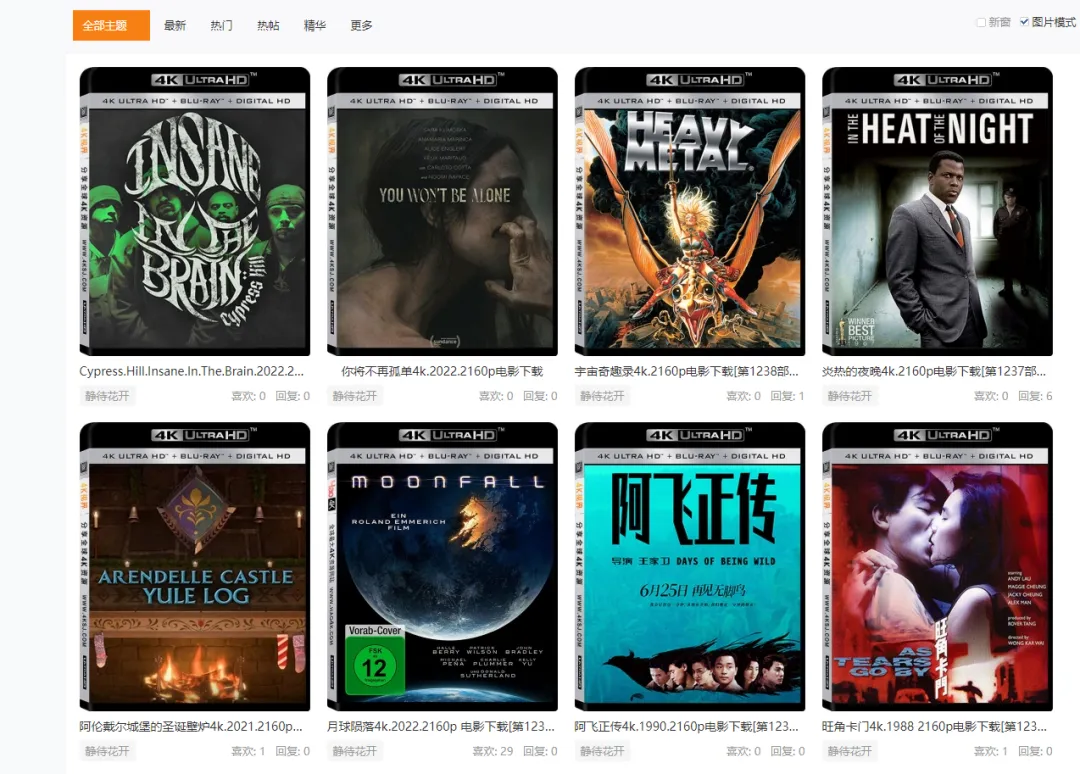
Task: Open In the Heat of the Night cover
Action: (x=937, y=211)
